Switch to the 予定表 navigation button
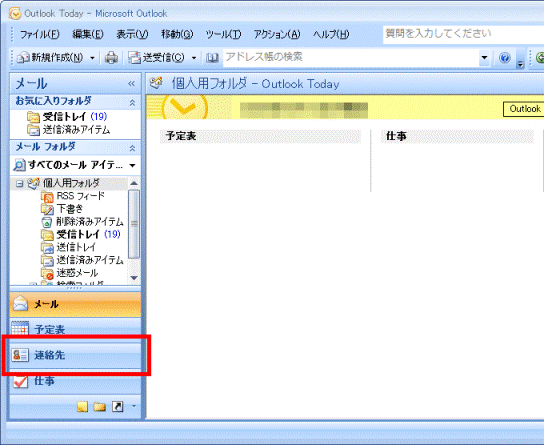The width and height of the screenshot is (544, 445). [x=75, y=329]
